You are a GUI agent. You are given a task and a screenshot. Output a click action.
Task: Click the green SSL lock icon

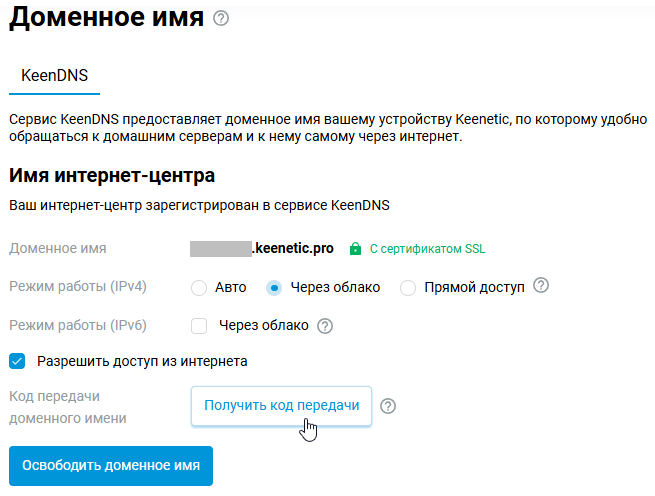pyautogui.click(x=355, y=249)
